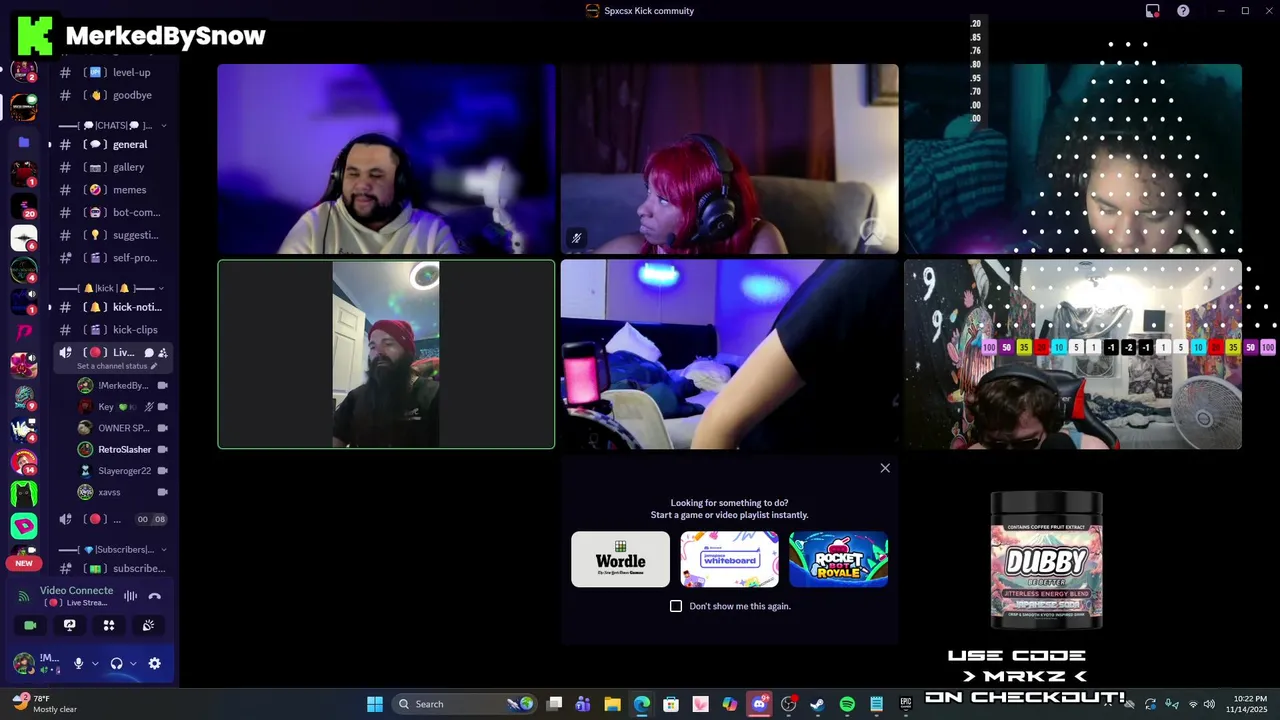1280x720 pixels.
Task: Open server folder icon in sidebar
Action: 24,142
